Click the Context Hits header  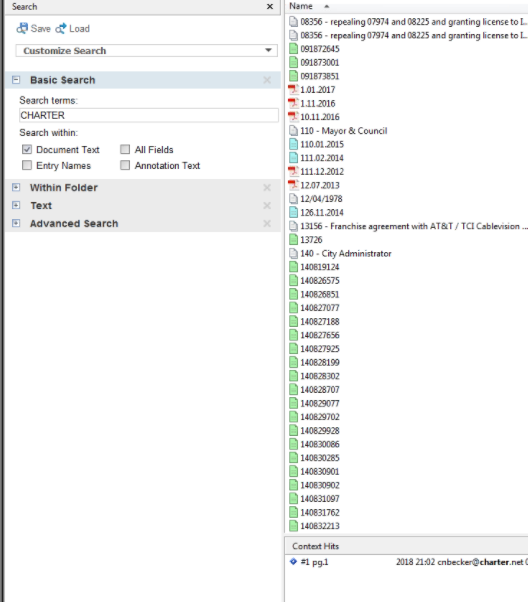(x=315, y=546)
